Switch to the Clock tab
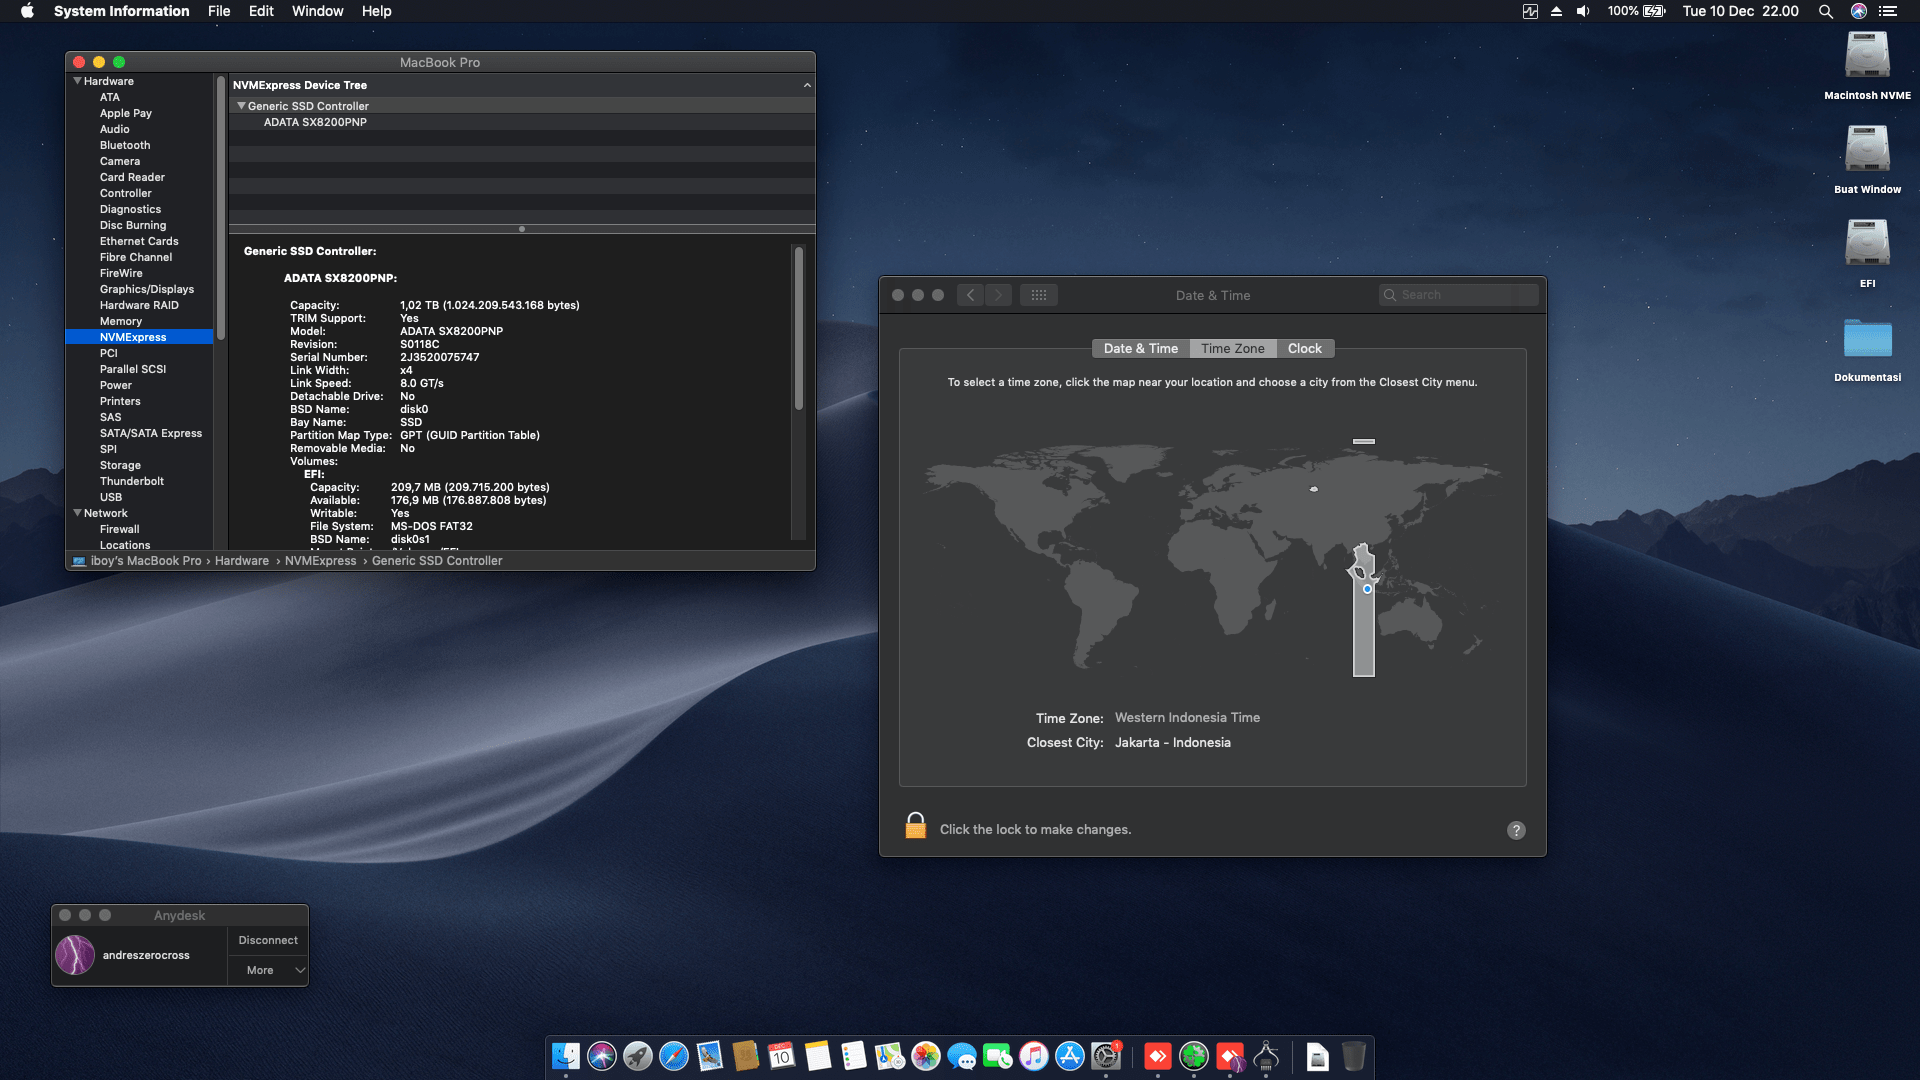 [x=1304, y=348]
